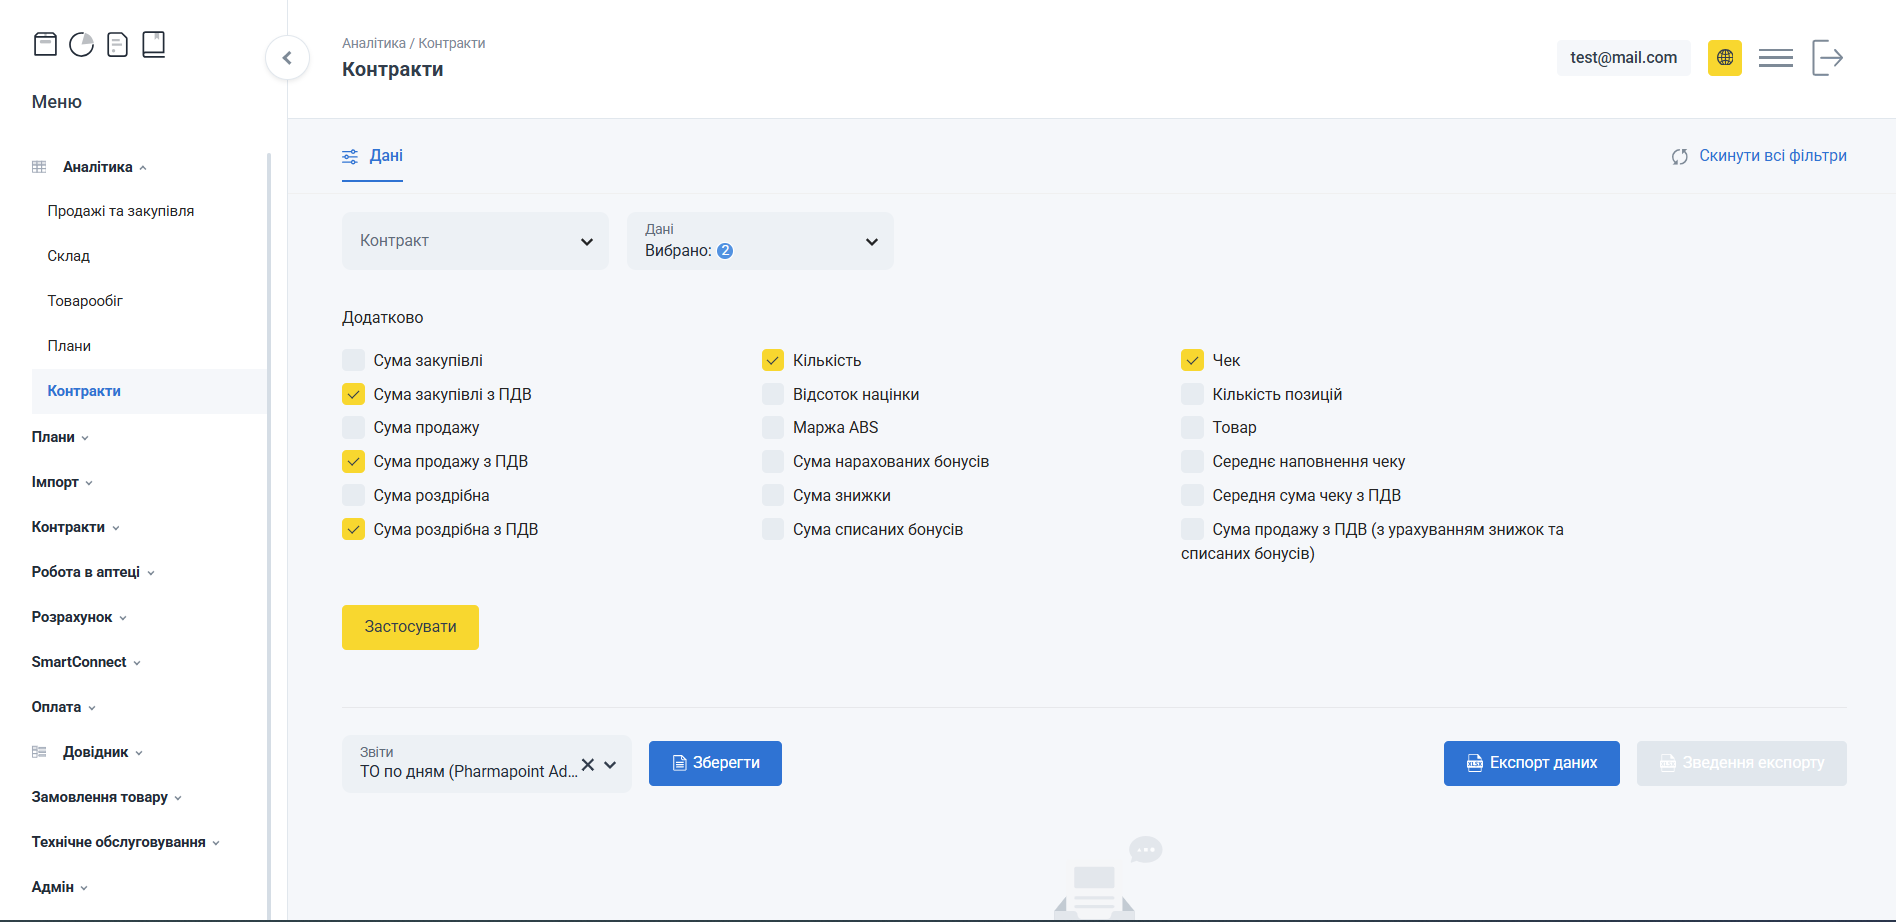Open the Контракт dropdown
Image resolution: width=1896 pixels, height=922 pixels.
475,241
